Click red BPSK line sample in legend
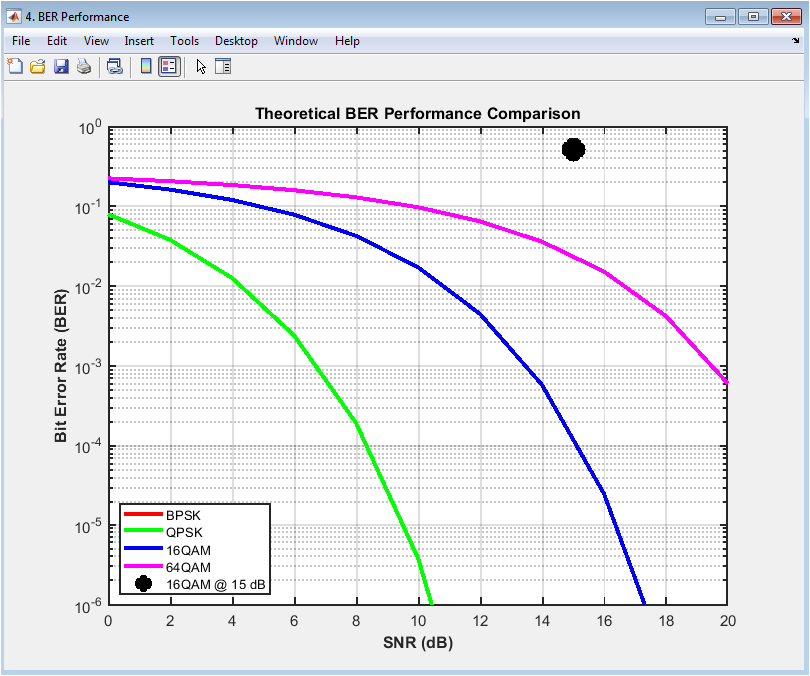This screenshot has width=810, height=676. pyautogui.click(x=143, y=514)
